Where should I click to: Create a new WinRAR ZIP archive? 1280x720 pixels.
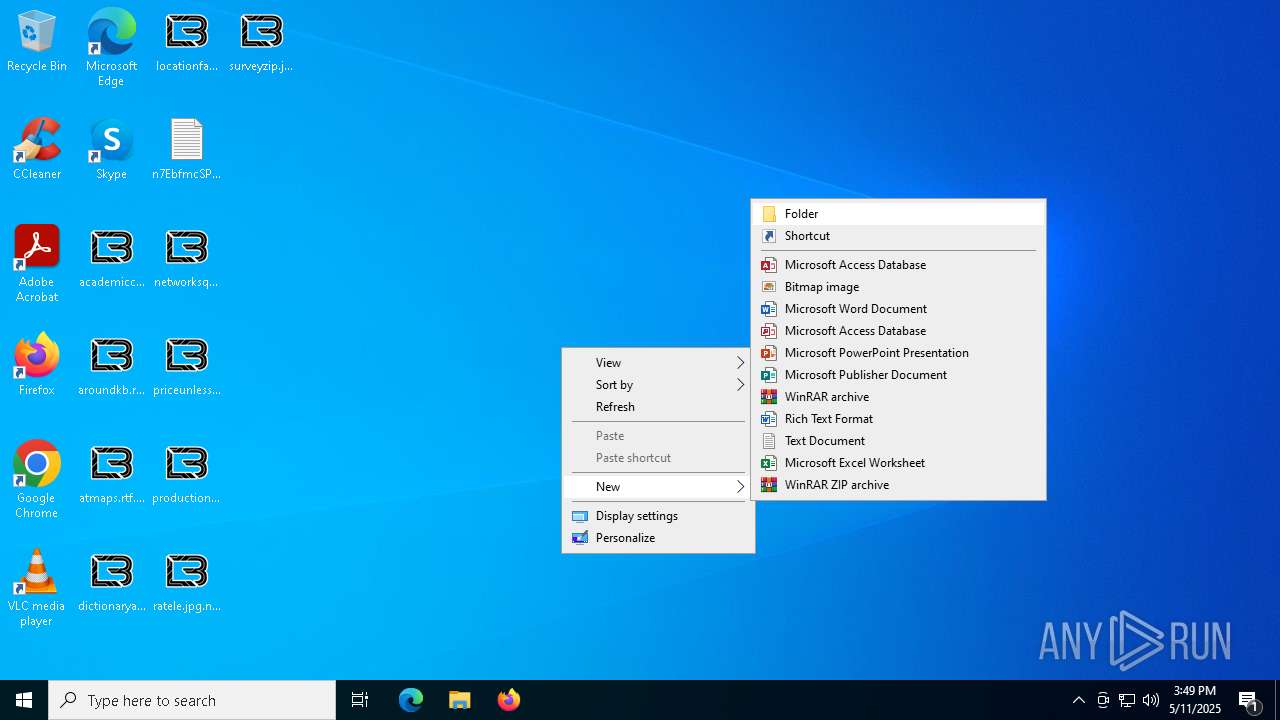[898, 485]
